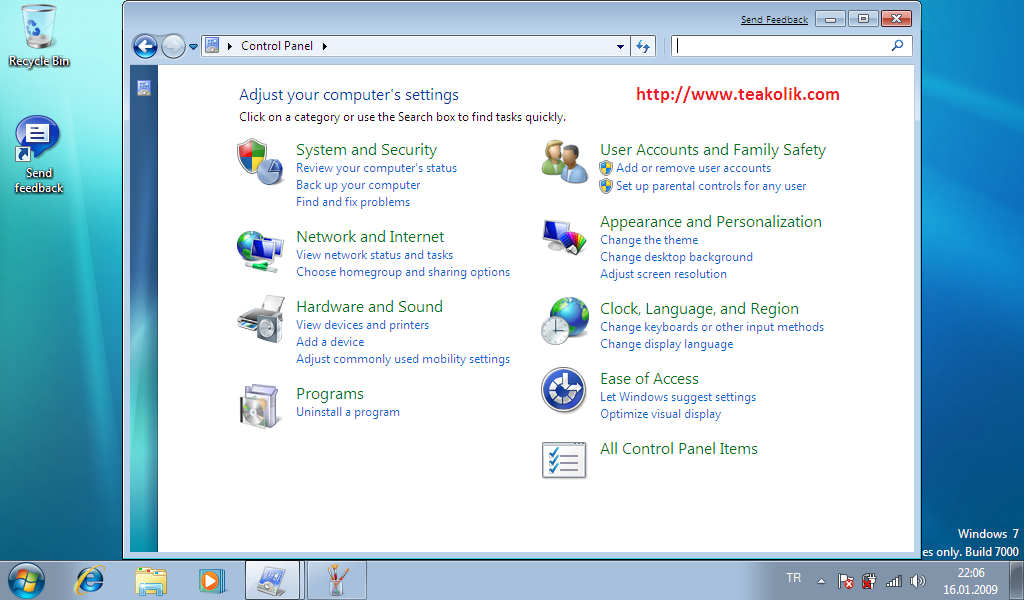The height and width of the screenshot is (600, 1024).
Task: Open the recent pages dropdown arrow
Action: pos(193,47)
